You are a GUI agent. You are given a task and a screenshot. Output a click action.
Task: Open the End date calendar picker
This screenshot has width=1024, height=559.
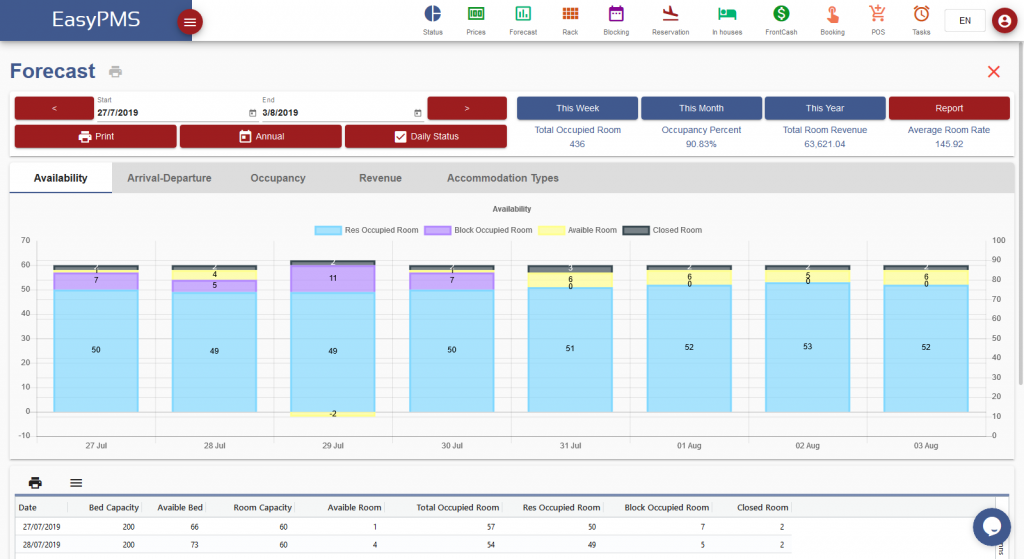tap(417, 113)
